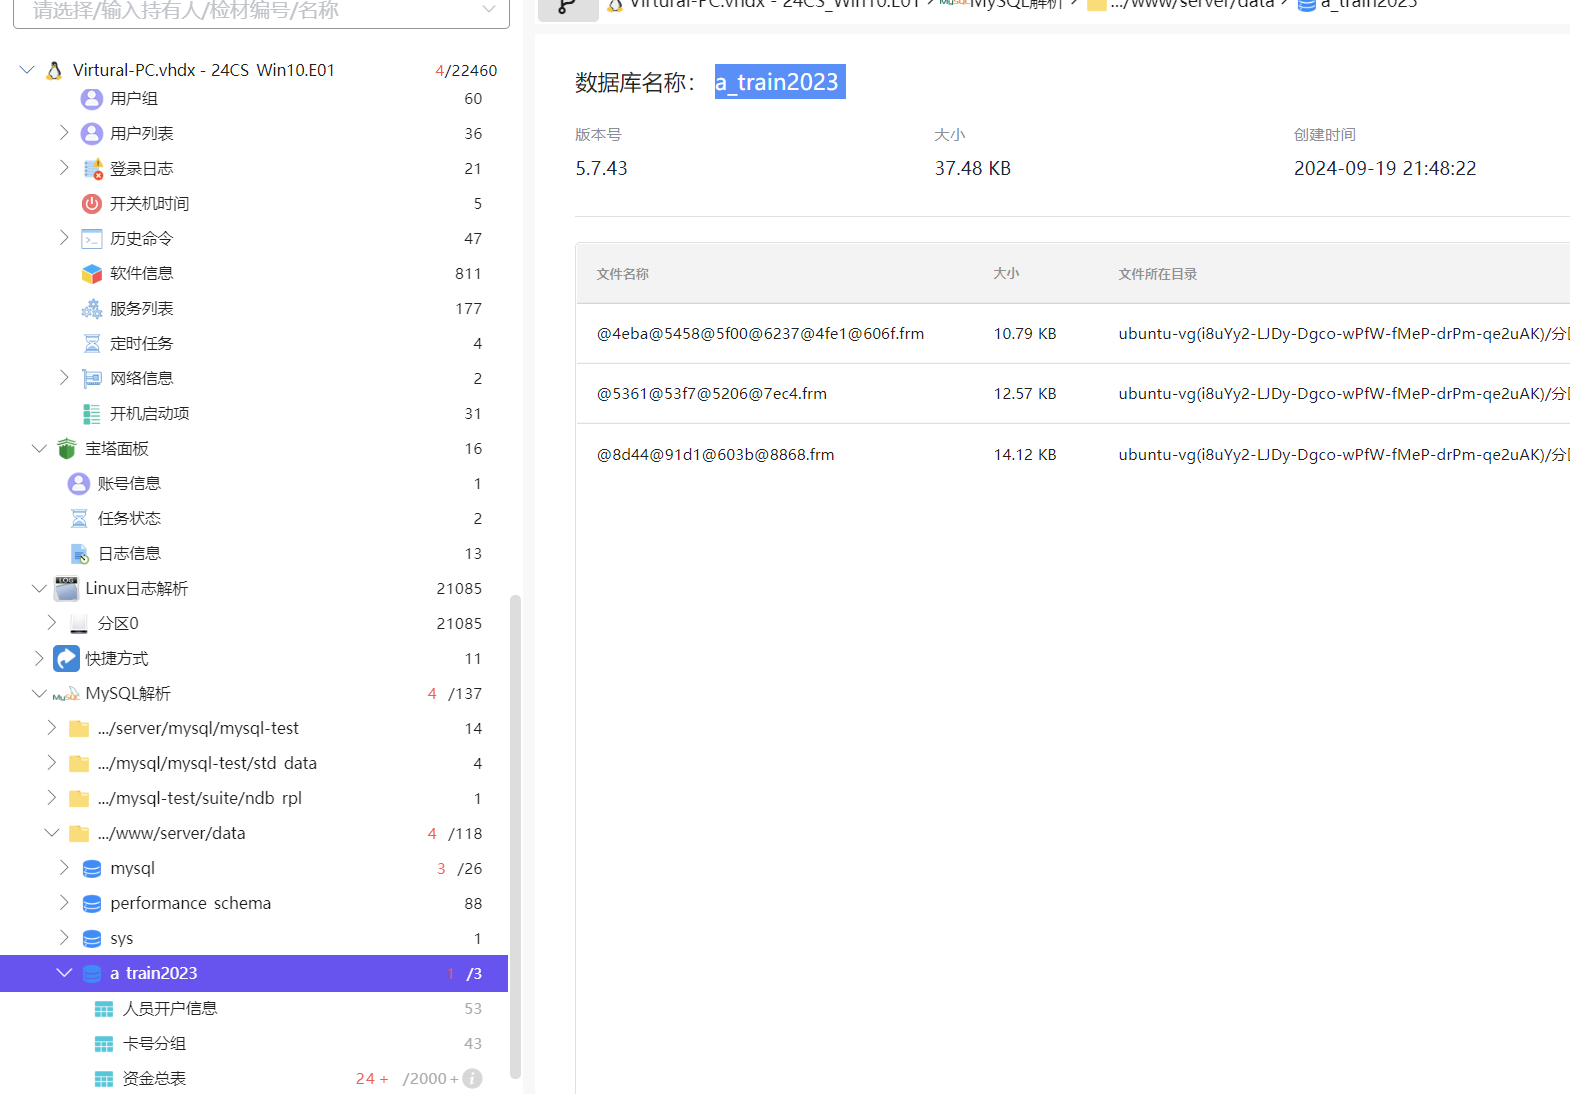
Task: Click the performance schema database icon
Action: [x=92, y=904]
